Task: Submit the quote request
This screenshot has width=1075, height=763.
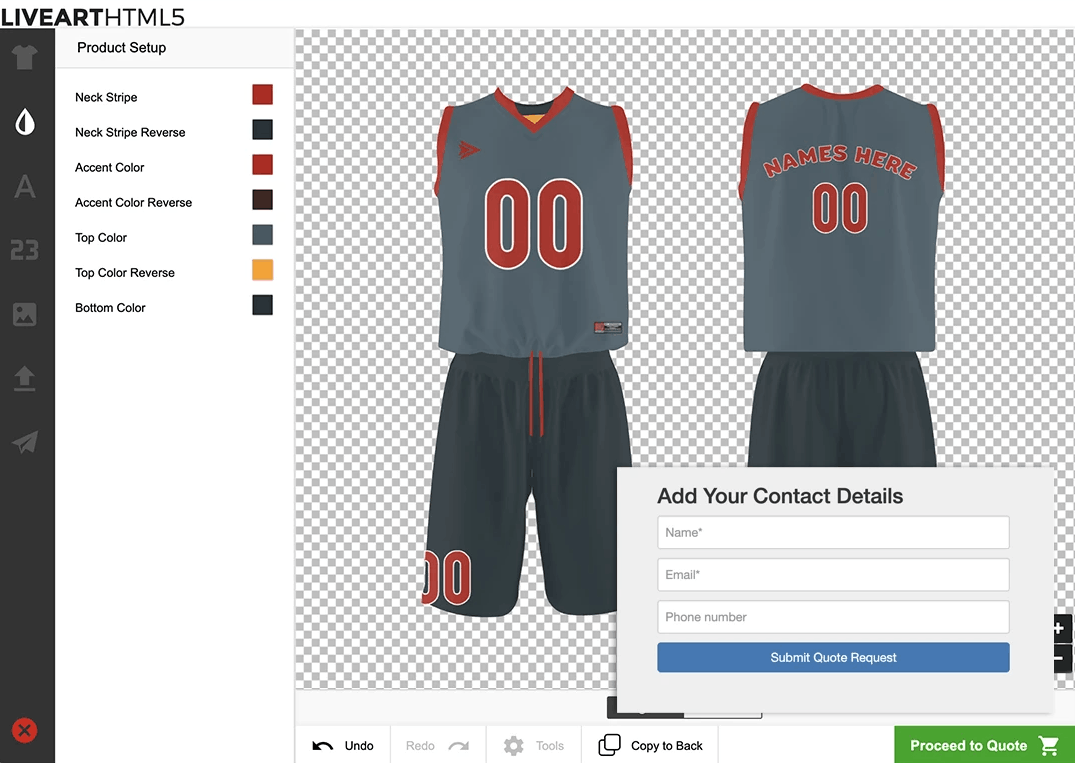Action: pyautogui.click(x=833, y=658)
